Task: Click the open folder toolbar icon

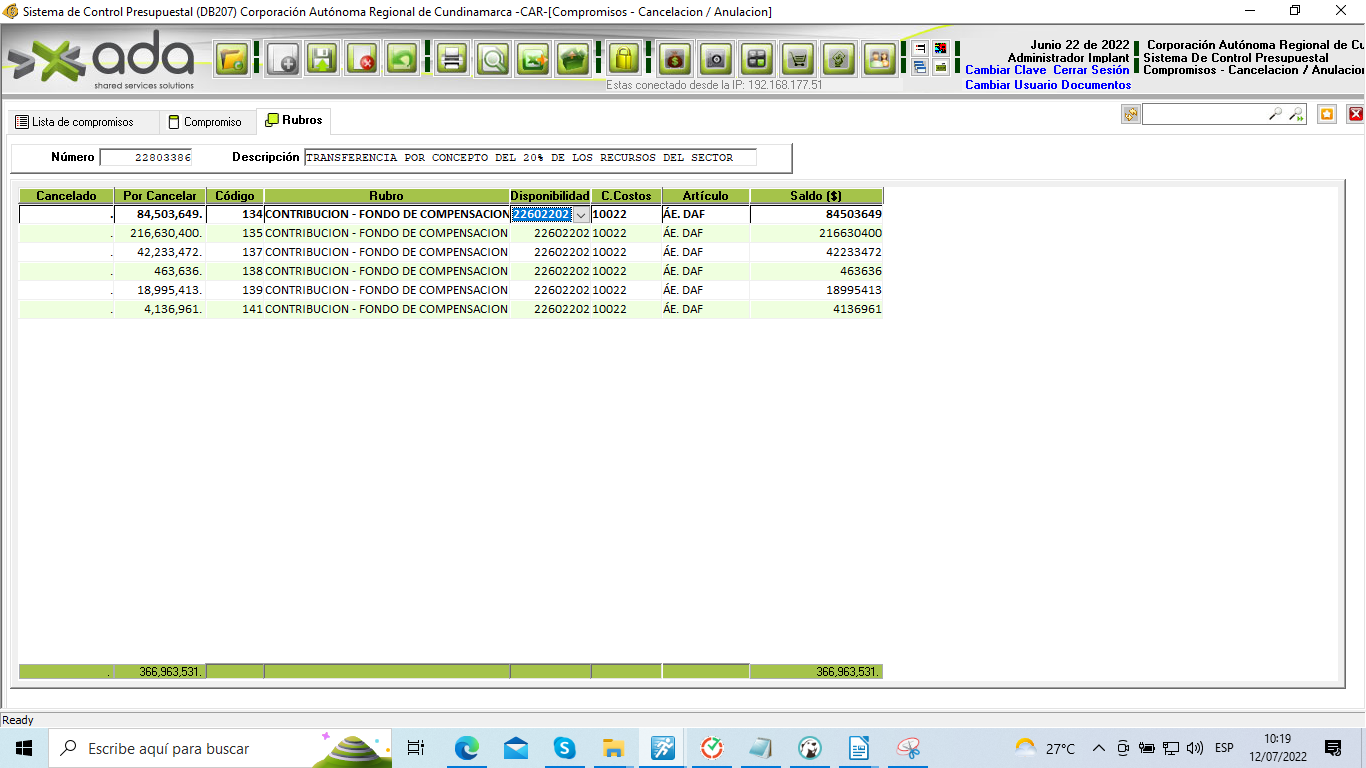Action: (x=233, y=59)
